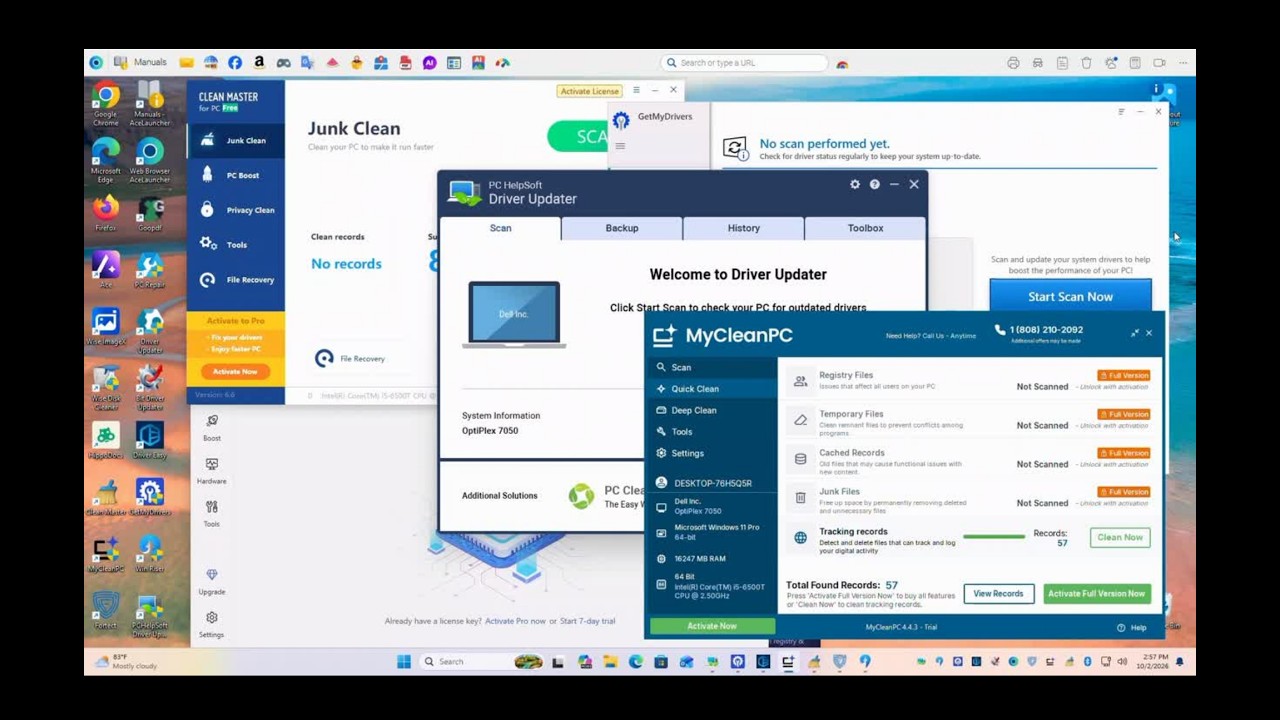Switch to the Backup tab
The image size is (1280, 720).
[x=622, y=228]
